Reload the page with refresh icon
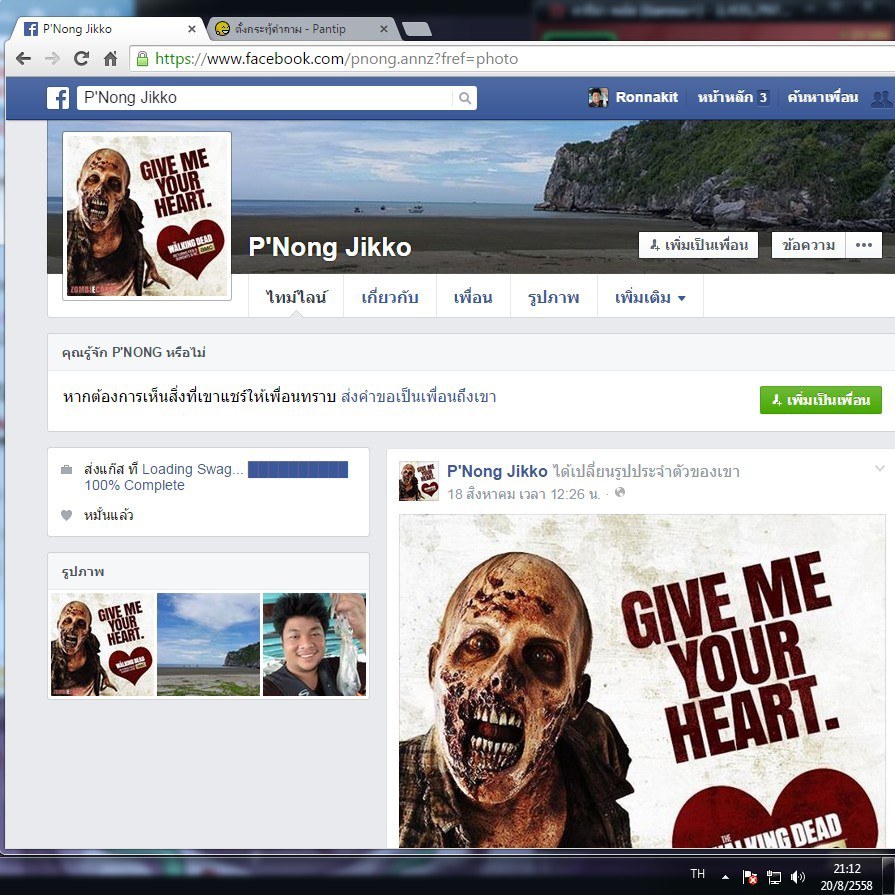895x895 pixels. pos(81,59)
